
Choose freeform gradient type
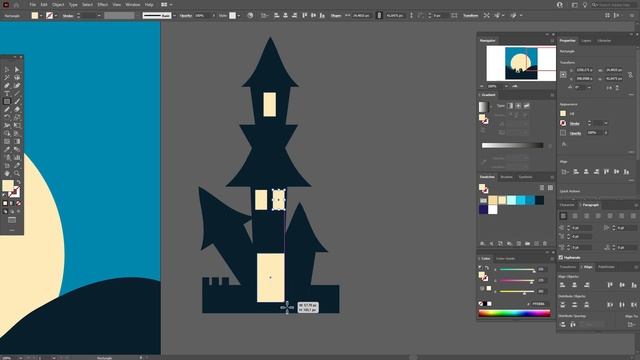527,106
